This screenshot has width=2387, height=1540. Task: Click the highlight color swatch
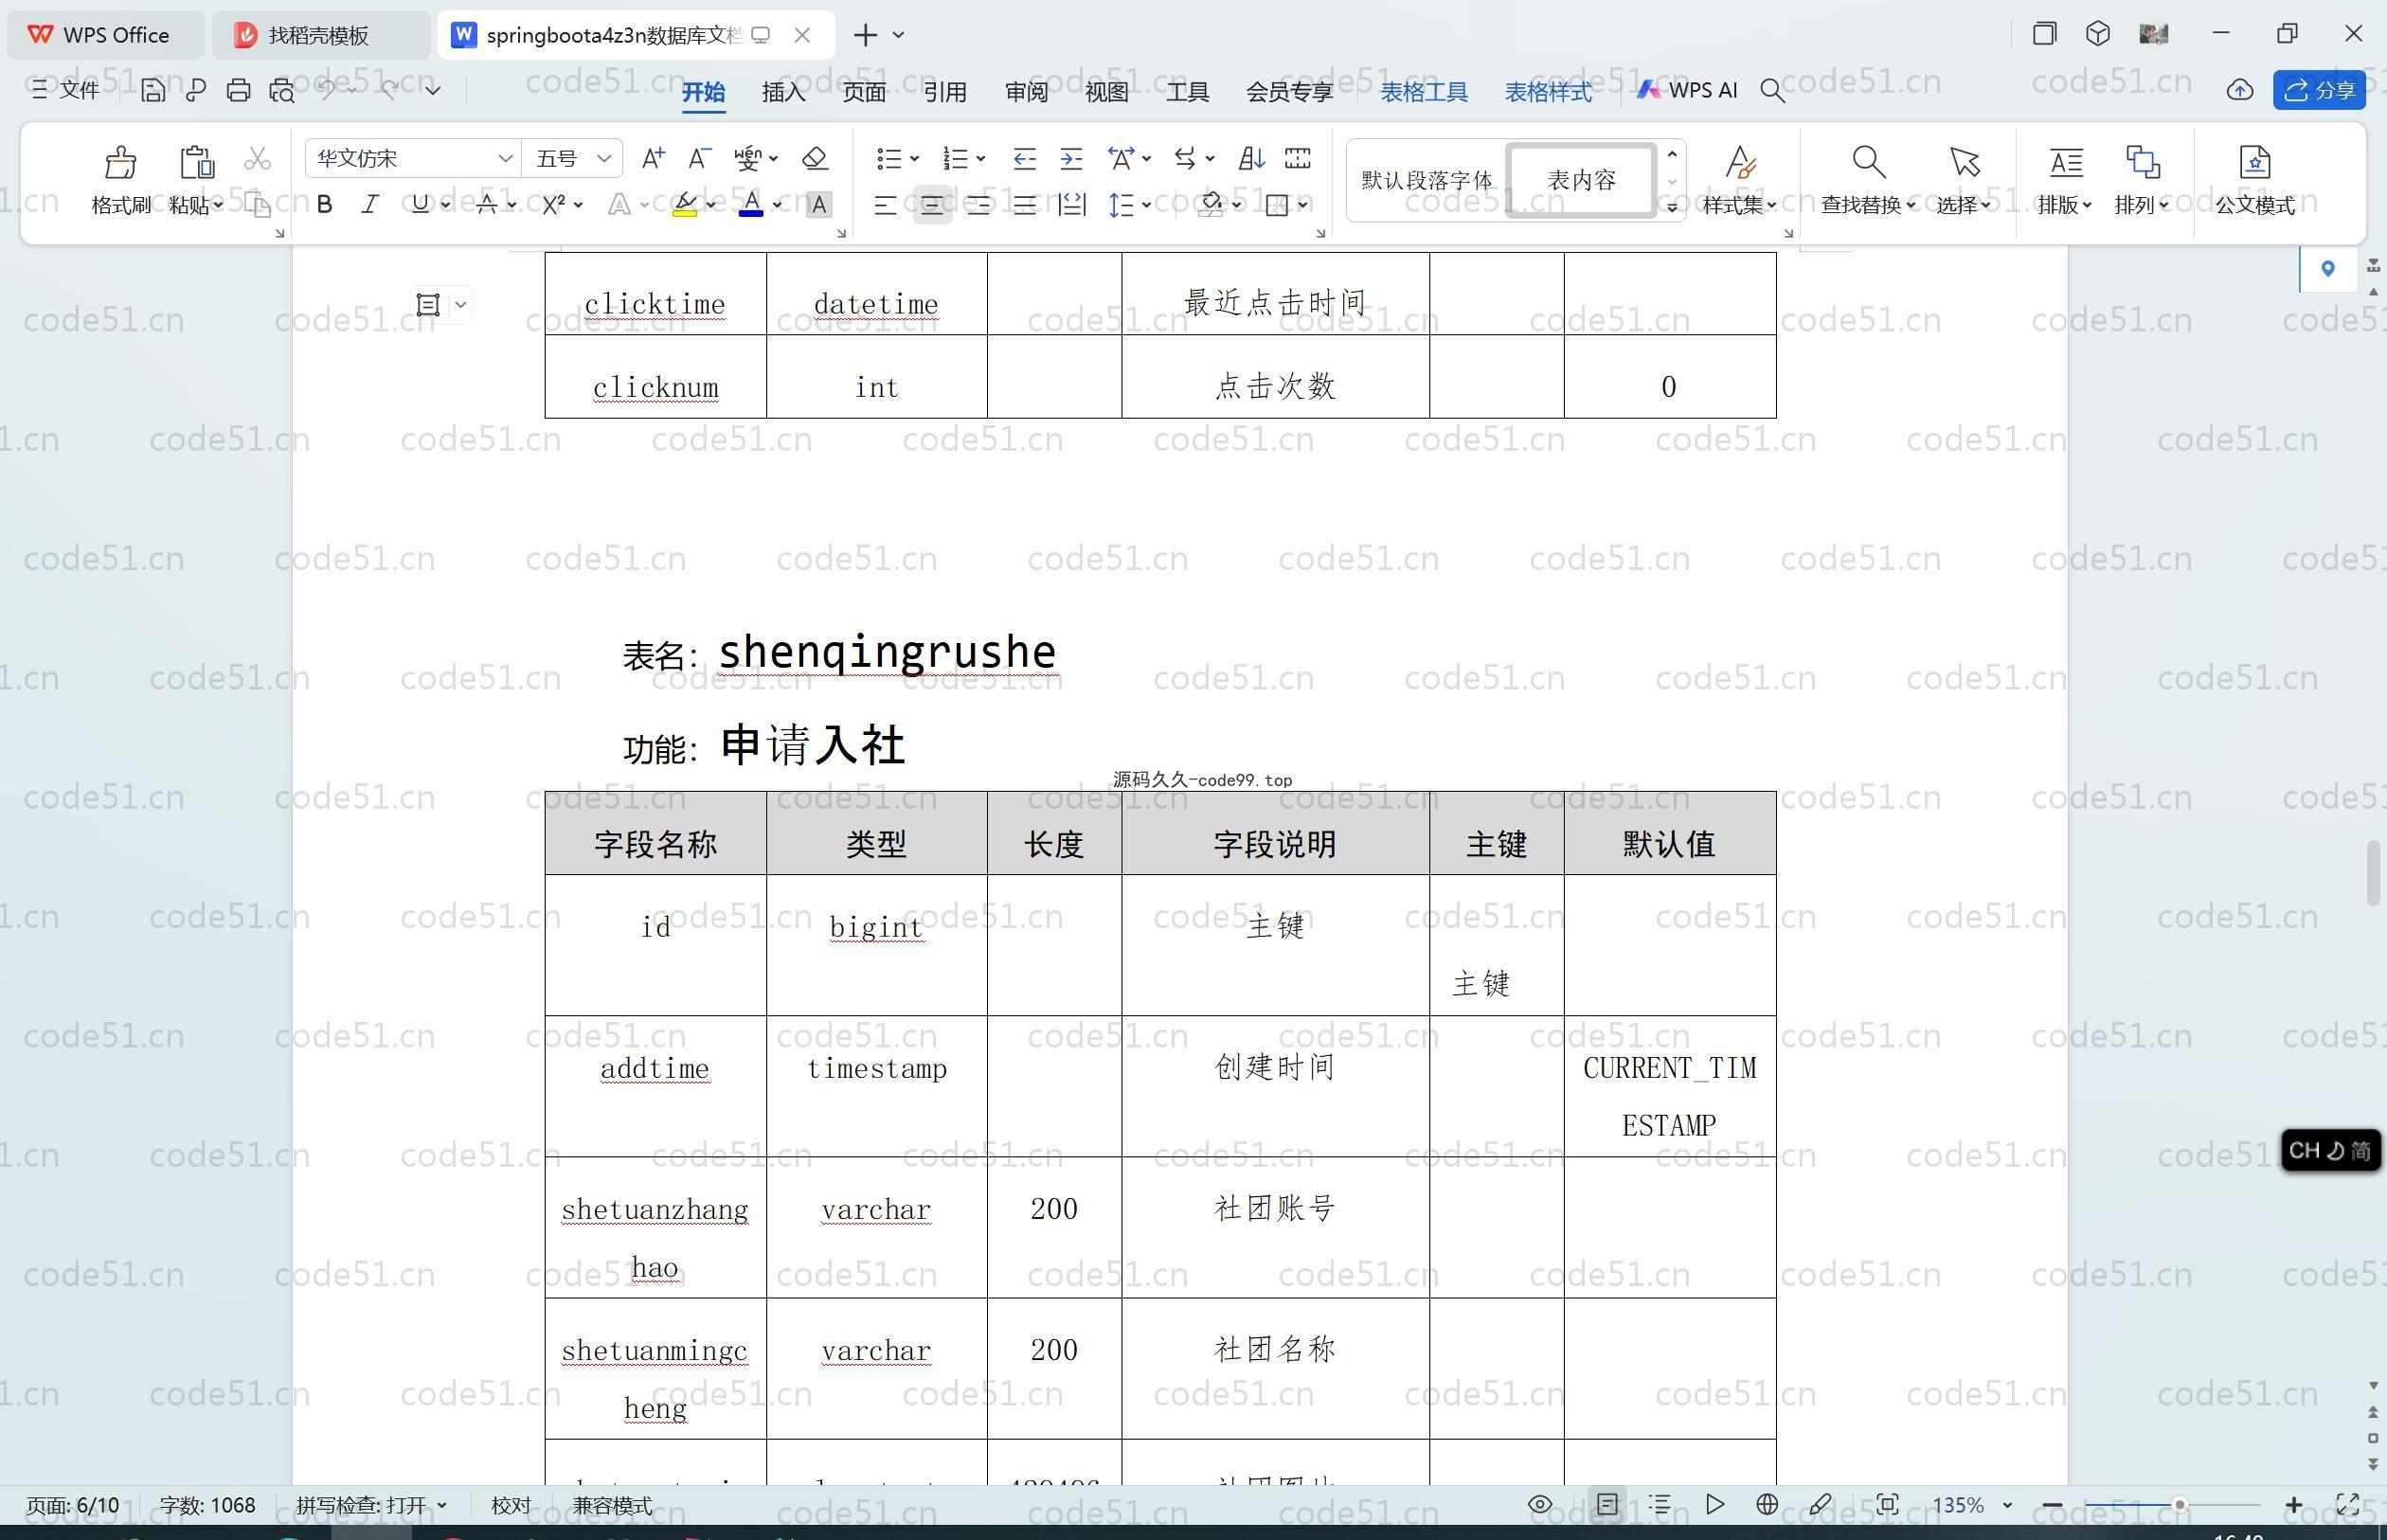[685, 205]
